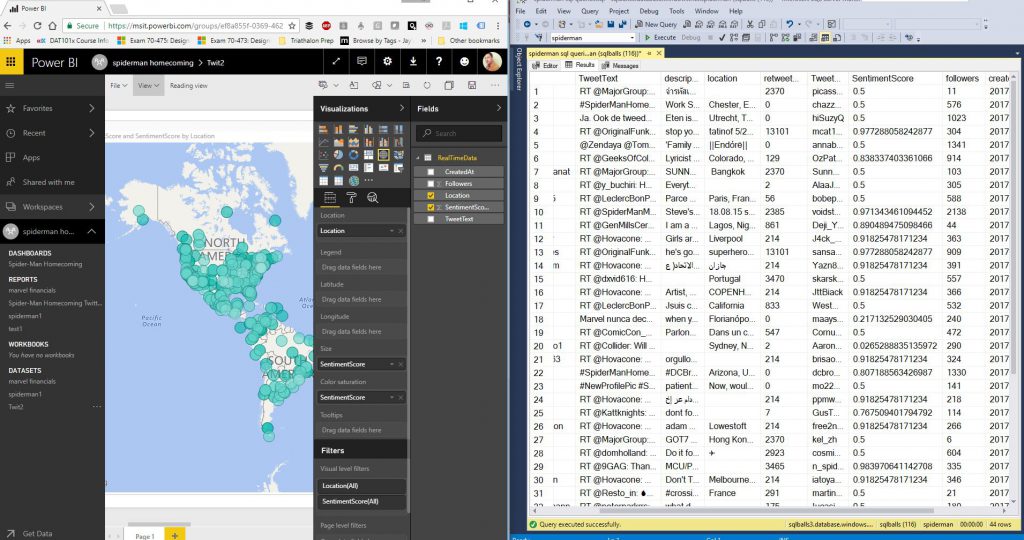Viewport: 1024px width, 540px height.
Task: Select the donut chart visualization
Action: (353, 155)
